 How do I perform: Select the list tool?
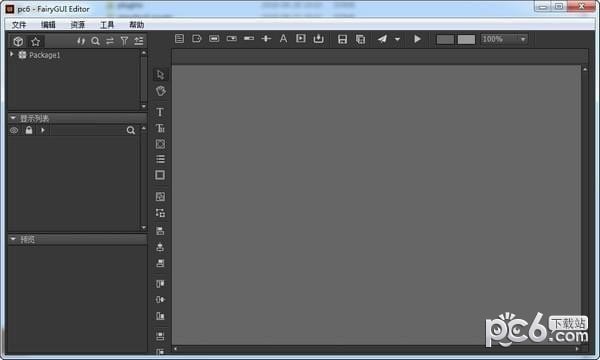(160, 159)
